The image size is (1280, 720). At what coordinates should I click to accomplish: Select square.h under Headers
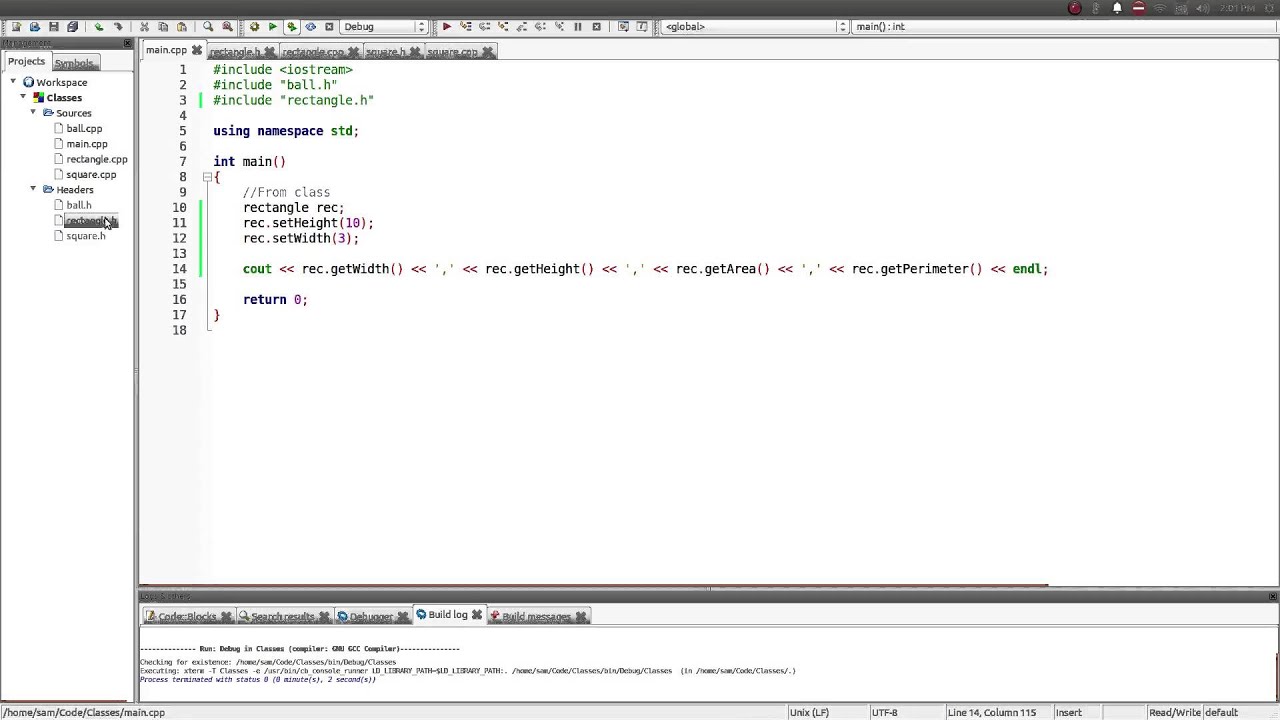pyautogui.click(x=86, y=236)
